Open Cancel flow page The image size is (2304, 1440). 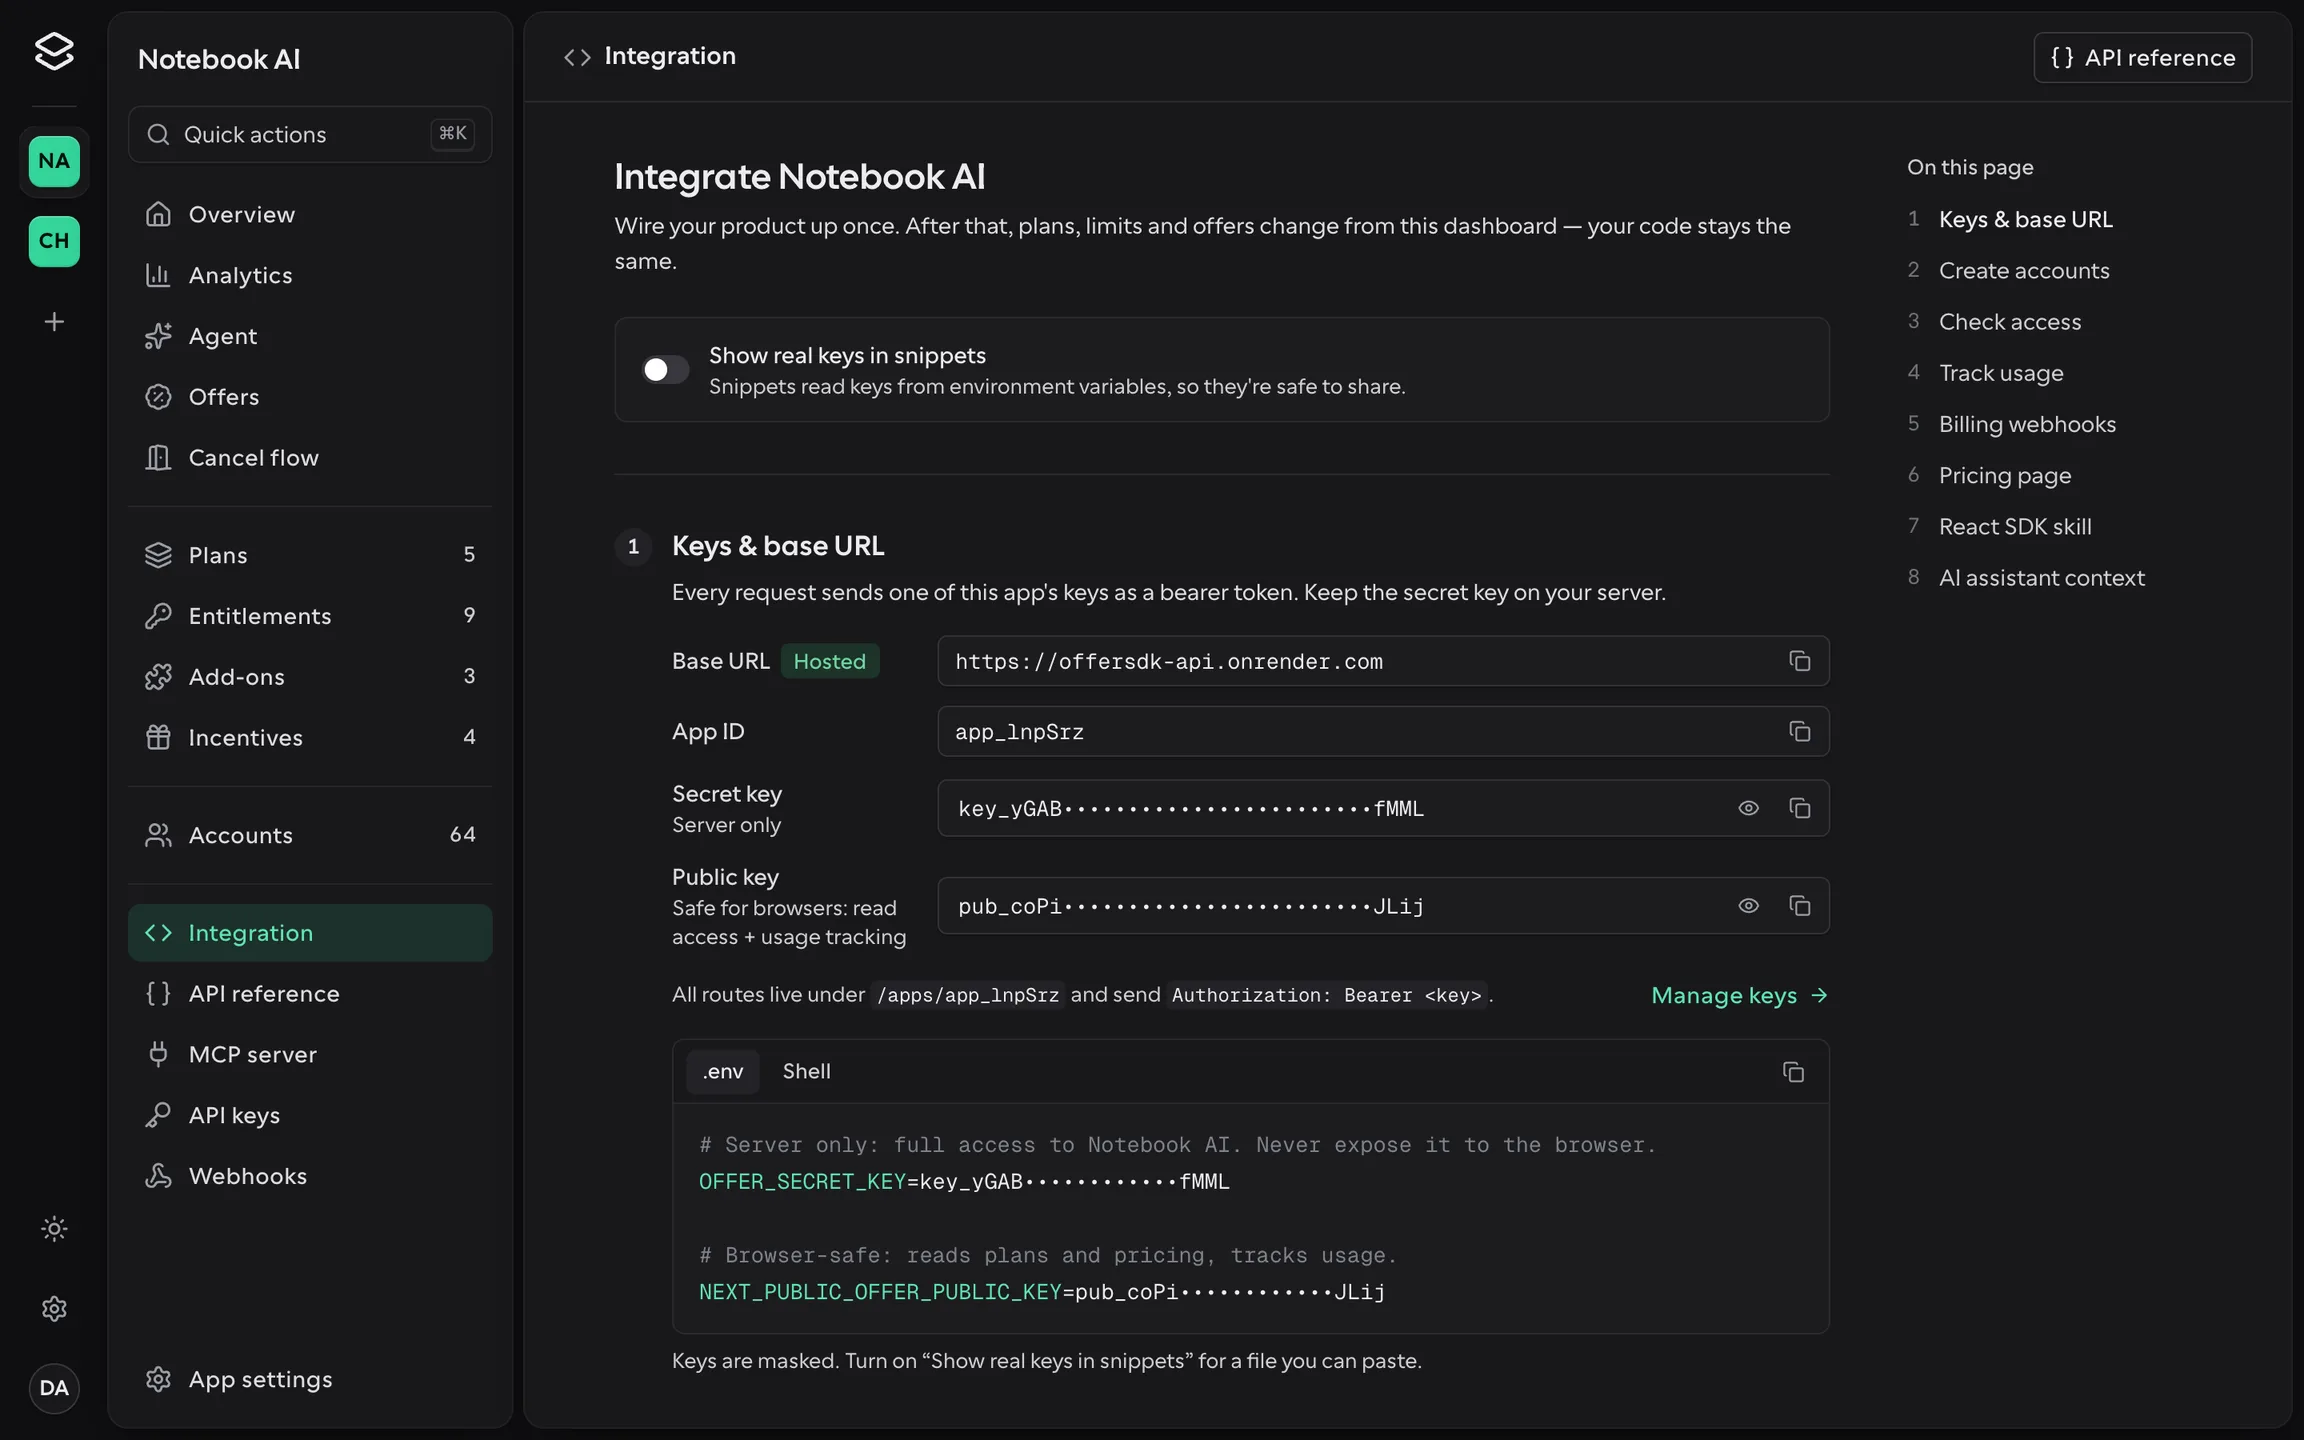pyautogui.click(x=310, y=457)
